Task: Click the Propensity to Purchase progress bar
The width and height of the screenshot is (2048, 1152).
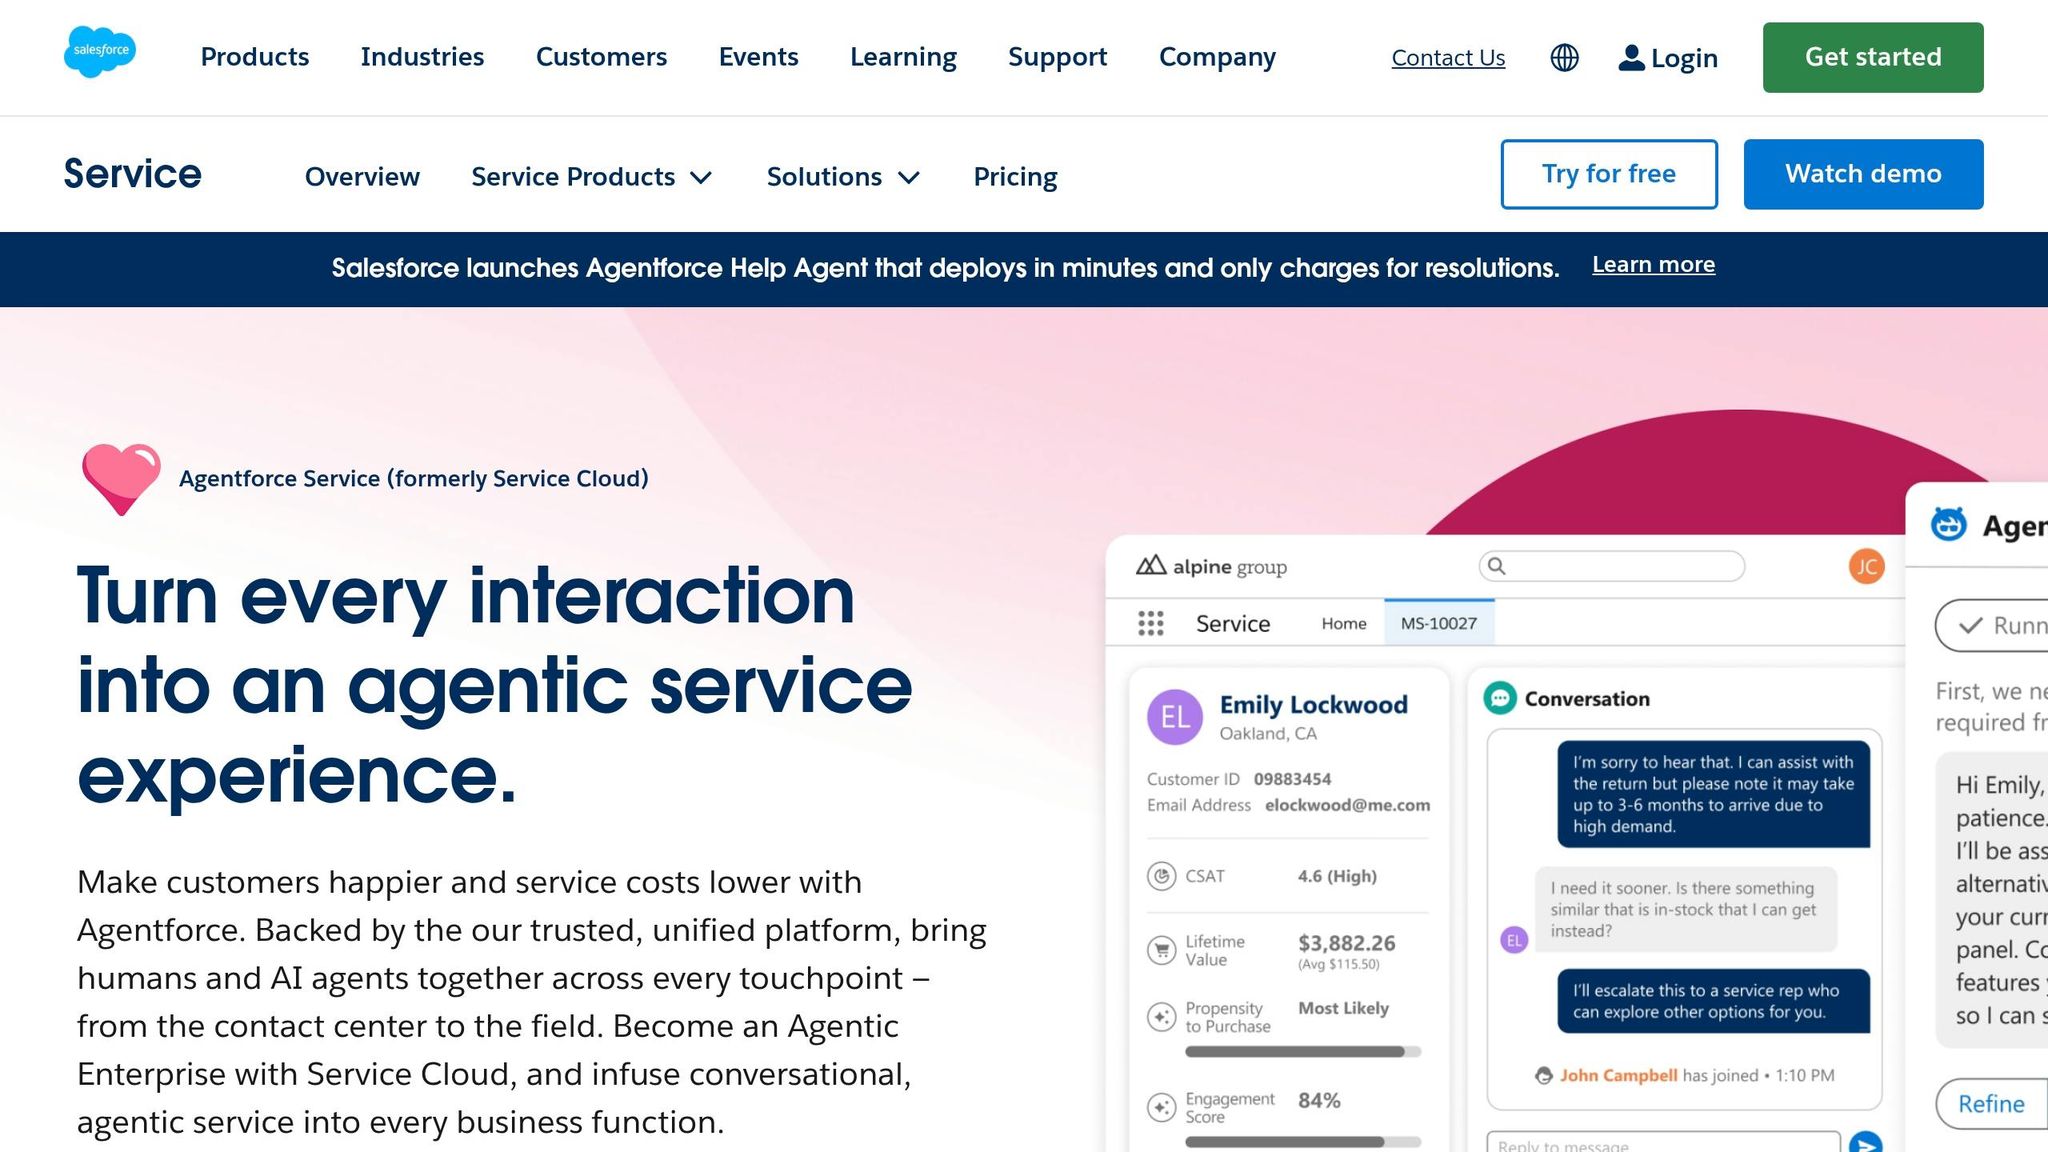Action: [x=1303, y=1052]
